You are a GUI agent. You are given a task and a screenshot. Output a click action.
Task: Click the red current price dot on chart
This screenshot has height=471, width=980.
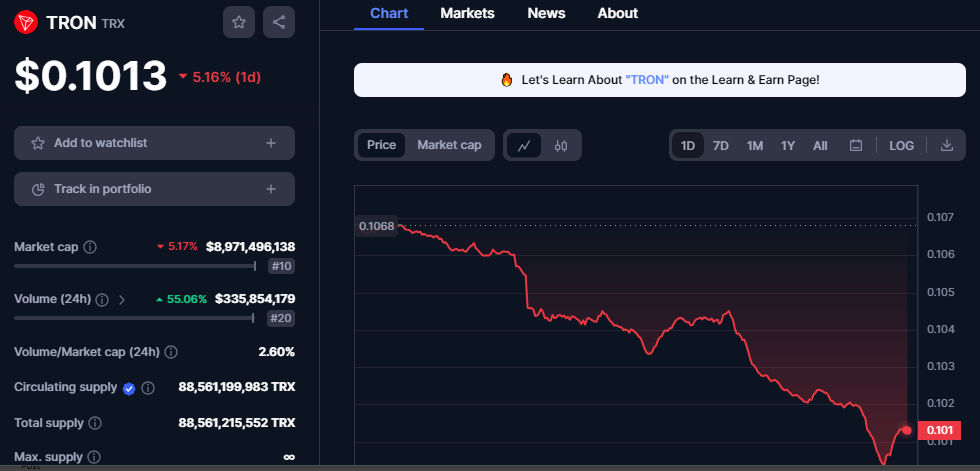(906, 430)
